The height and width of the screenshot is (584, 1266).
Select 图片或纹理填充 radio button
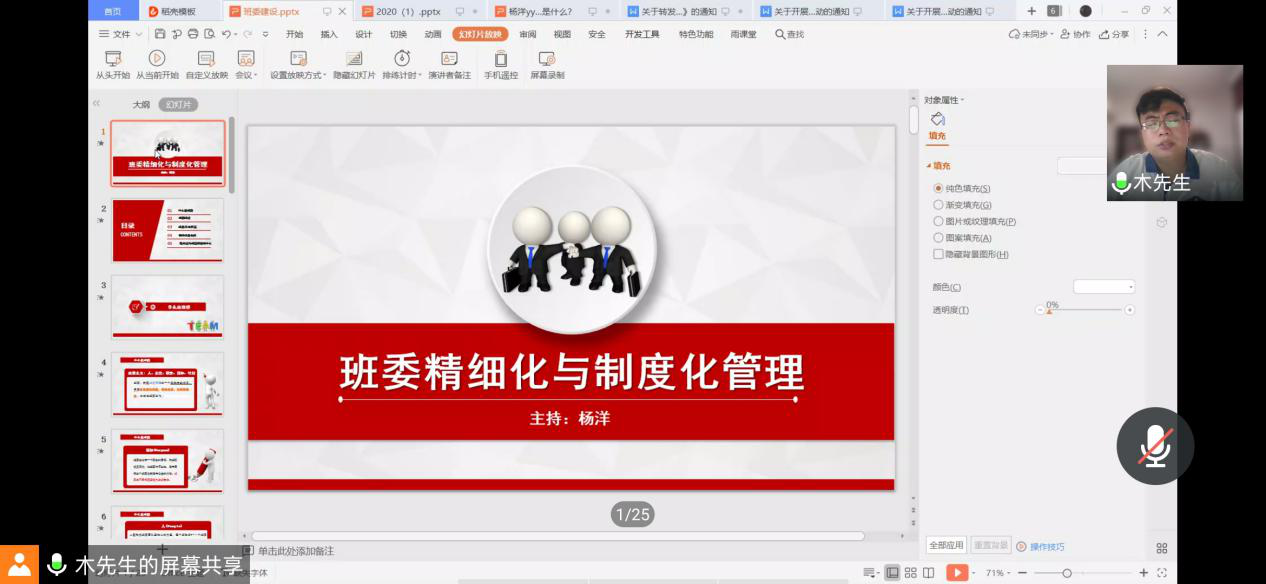938,221
